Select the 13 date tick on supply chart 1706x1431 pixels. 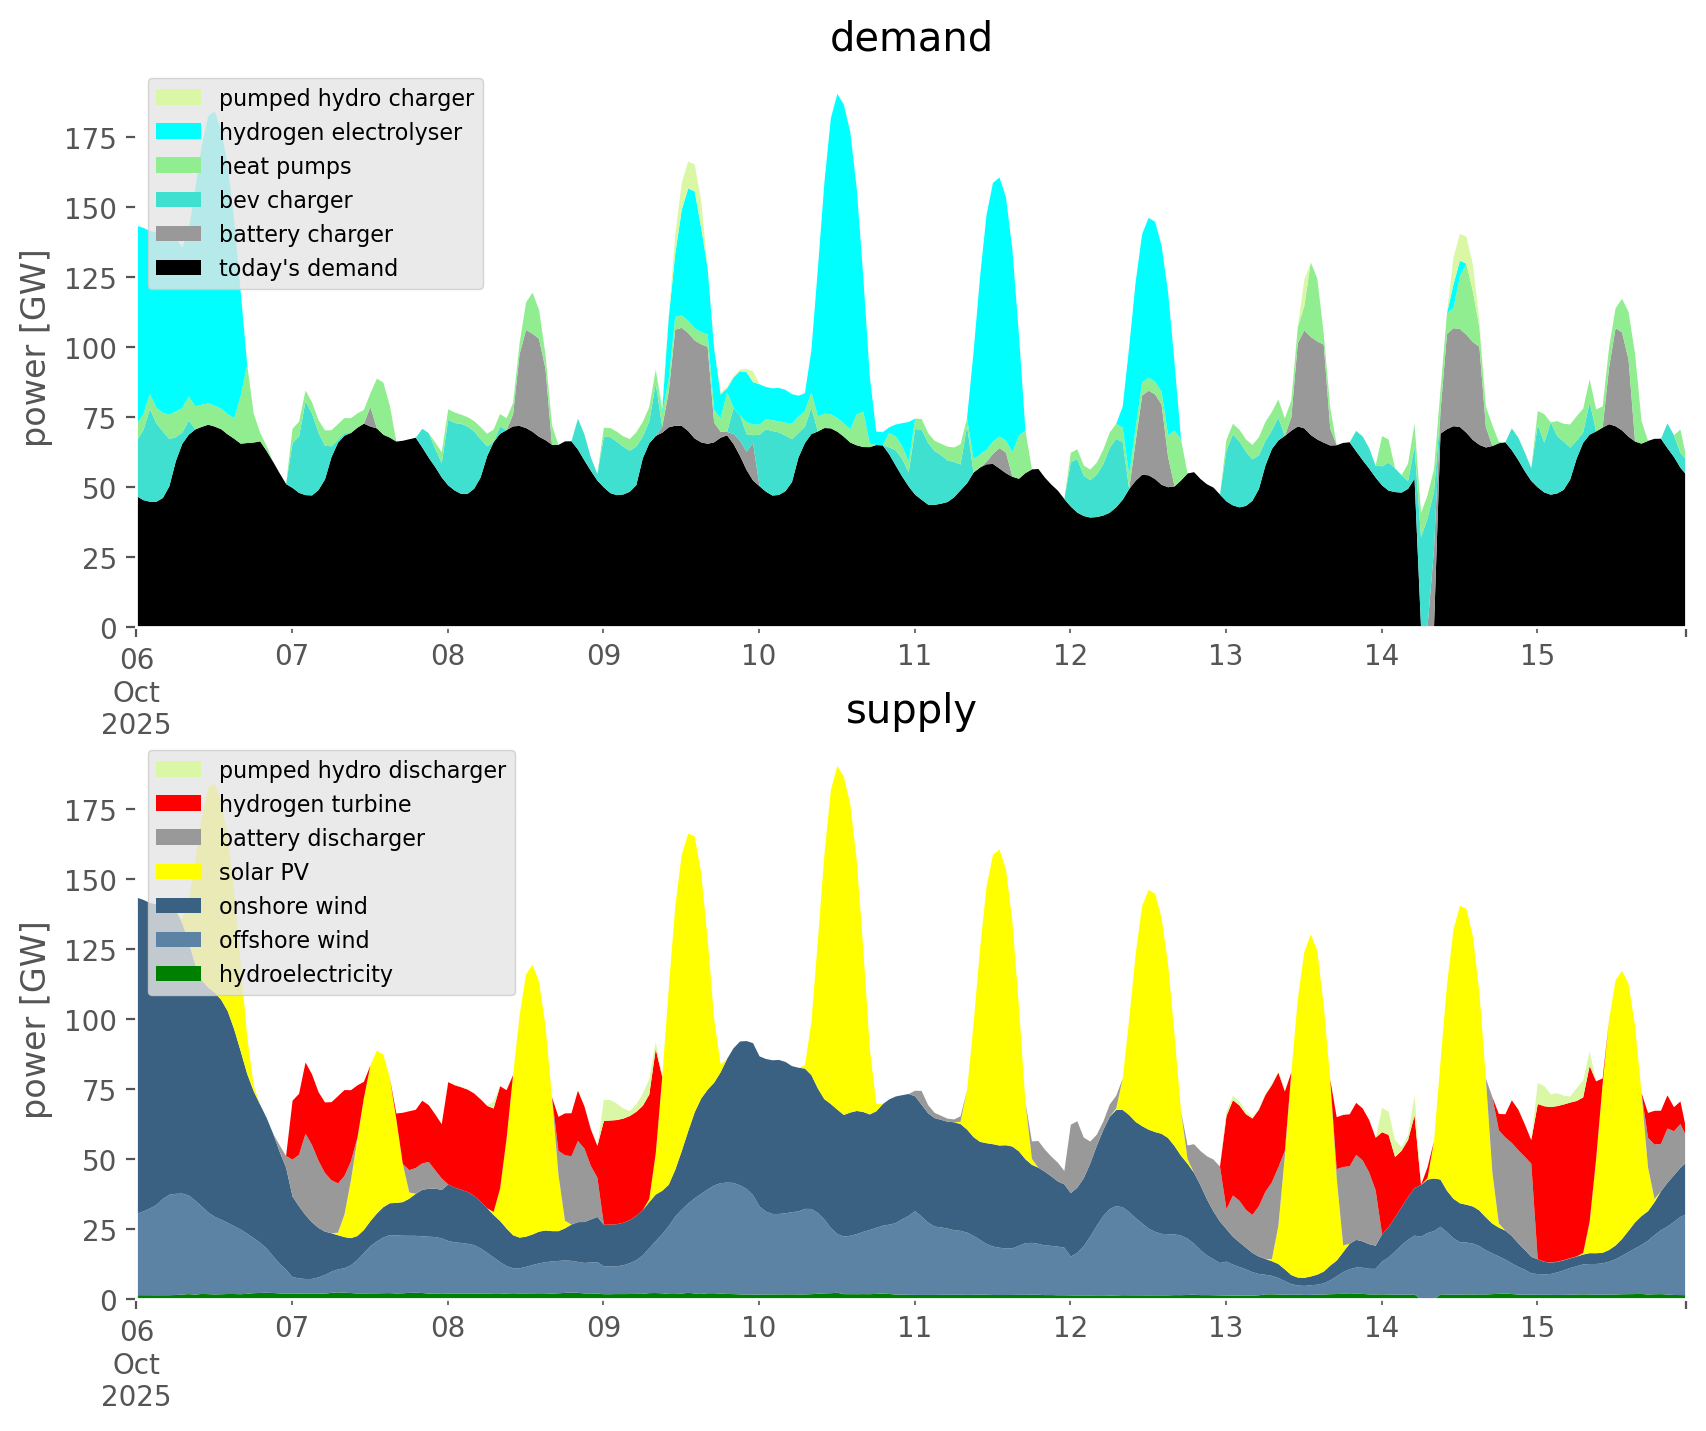click(1226, 1329)
